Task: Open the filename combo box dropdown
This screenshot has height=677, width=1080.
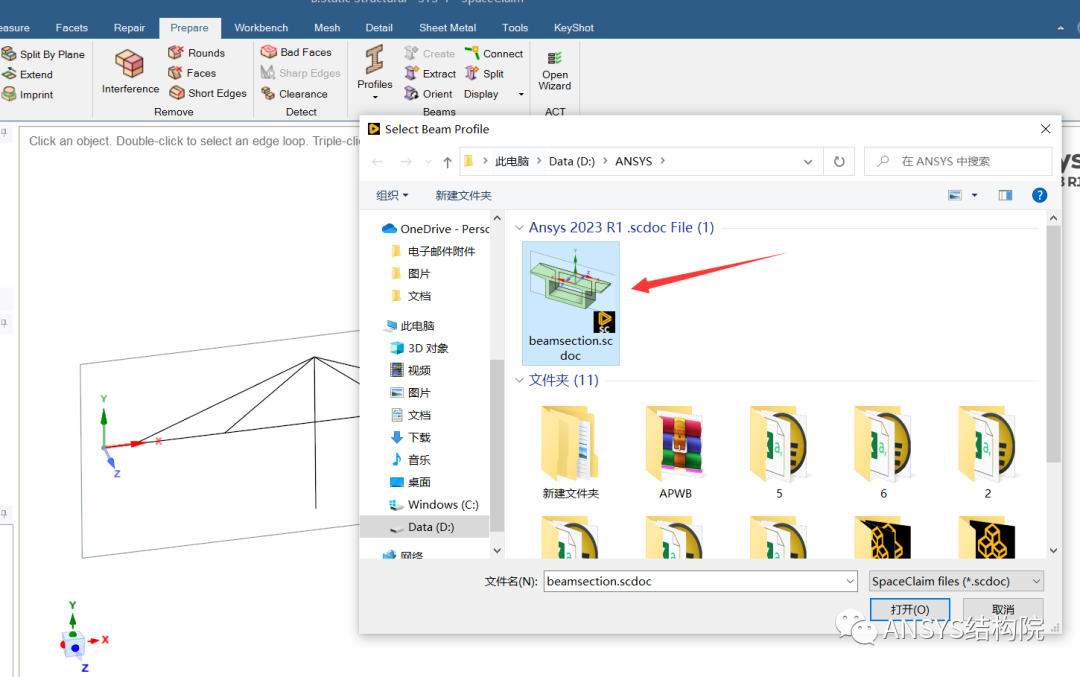Action: click(x=850, y=581)
